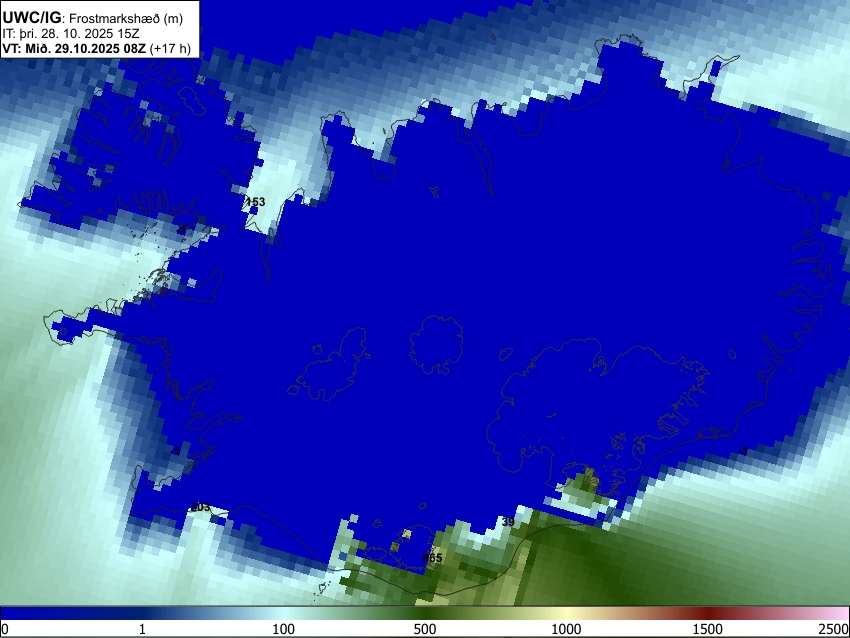Click the "203" value label on the map

coord(201,507)
